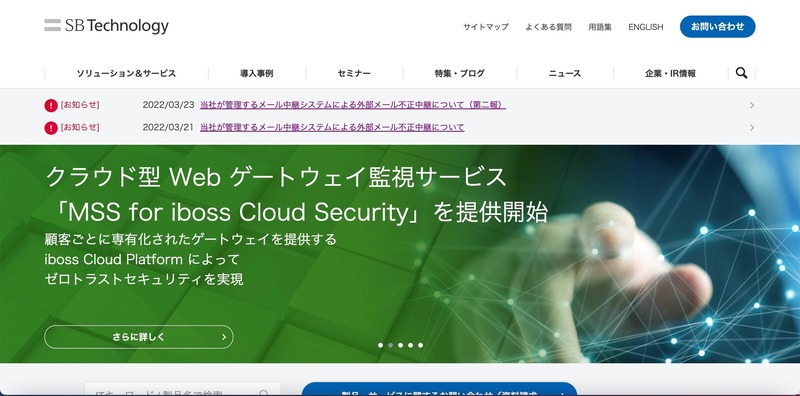Expand the 特集・ブログ menu

(460, 73)
